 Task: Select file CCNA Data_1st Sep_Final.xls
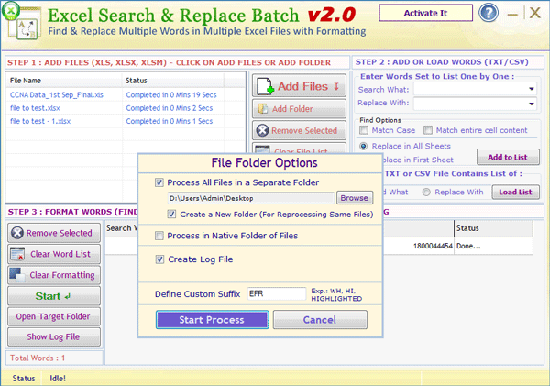[57, 95]
